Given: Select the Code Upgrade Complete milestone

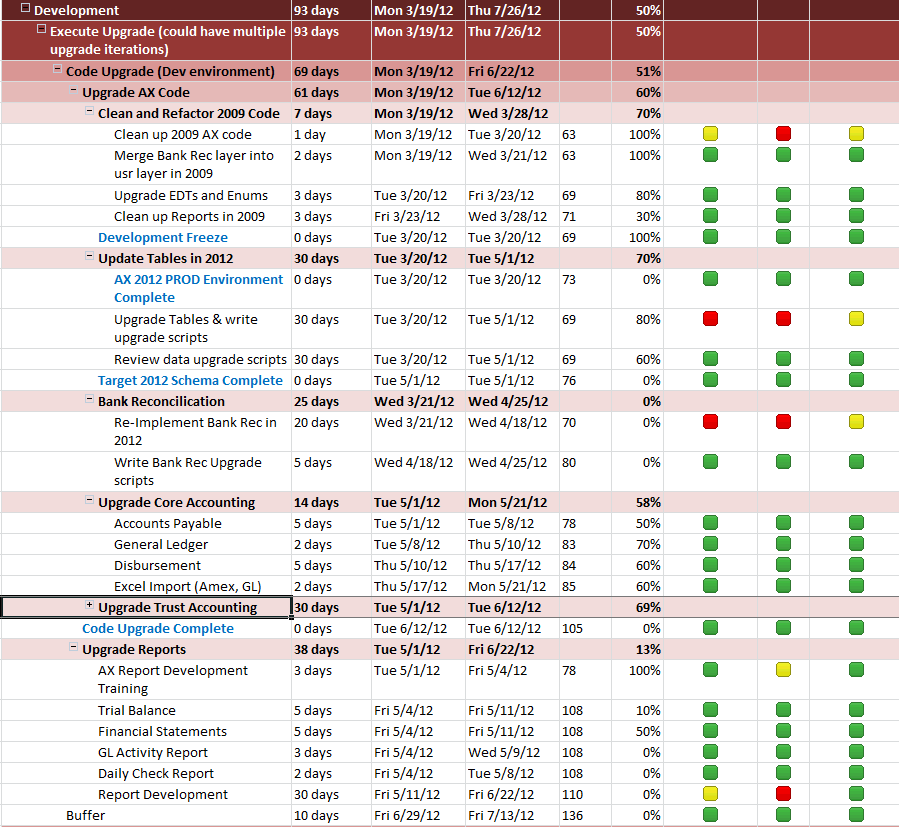Looking at the screenshot, I should pyautogui.click(x=158, y=629).
